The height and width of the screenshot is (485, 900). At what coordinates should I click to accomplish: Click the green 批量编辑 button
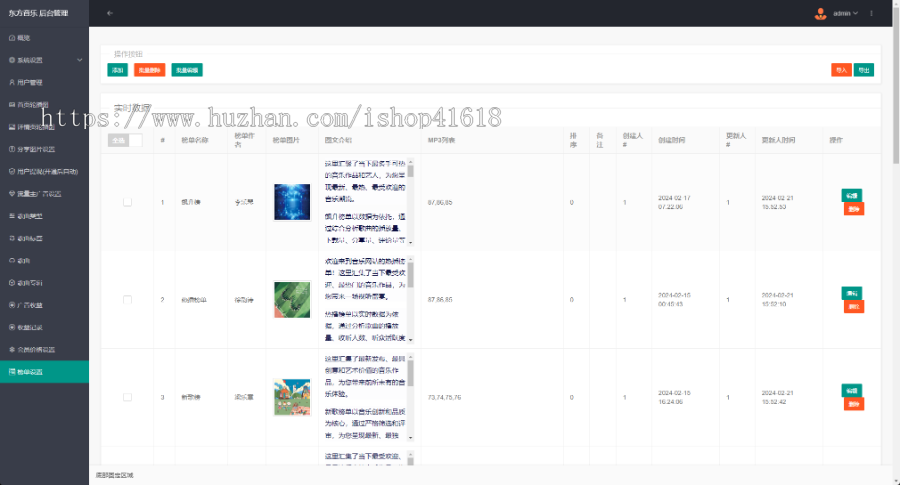pyautogui.click(x=187, y=70)
